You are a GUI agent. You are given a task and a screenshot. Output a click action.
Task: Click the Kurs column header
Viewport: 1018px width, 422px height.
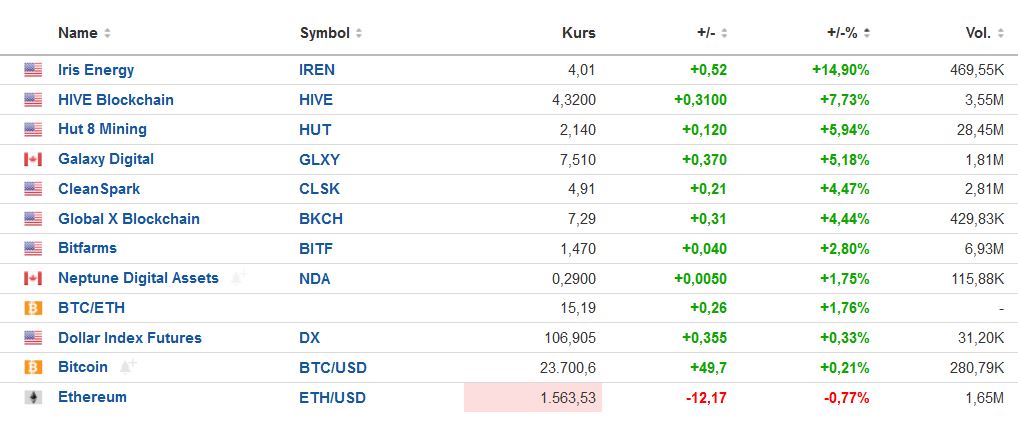click(578, 33)
